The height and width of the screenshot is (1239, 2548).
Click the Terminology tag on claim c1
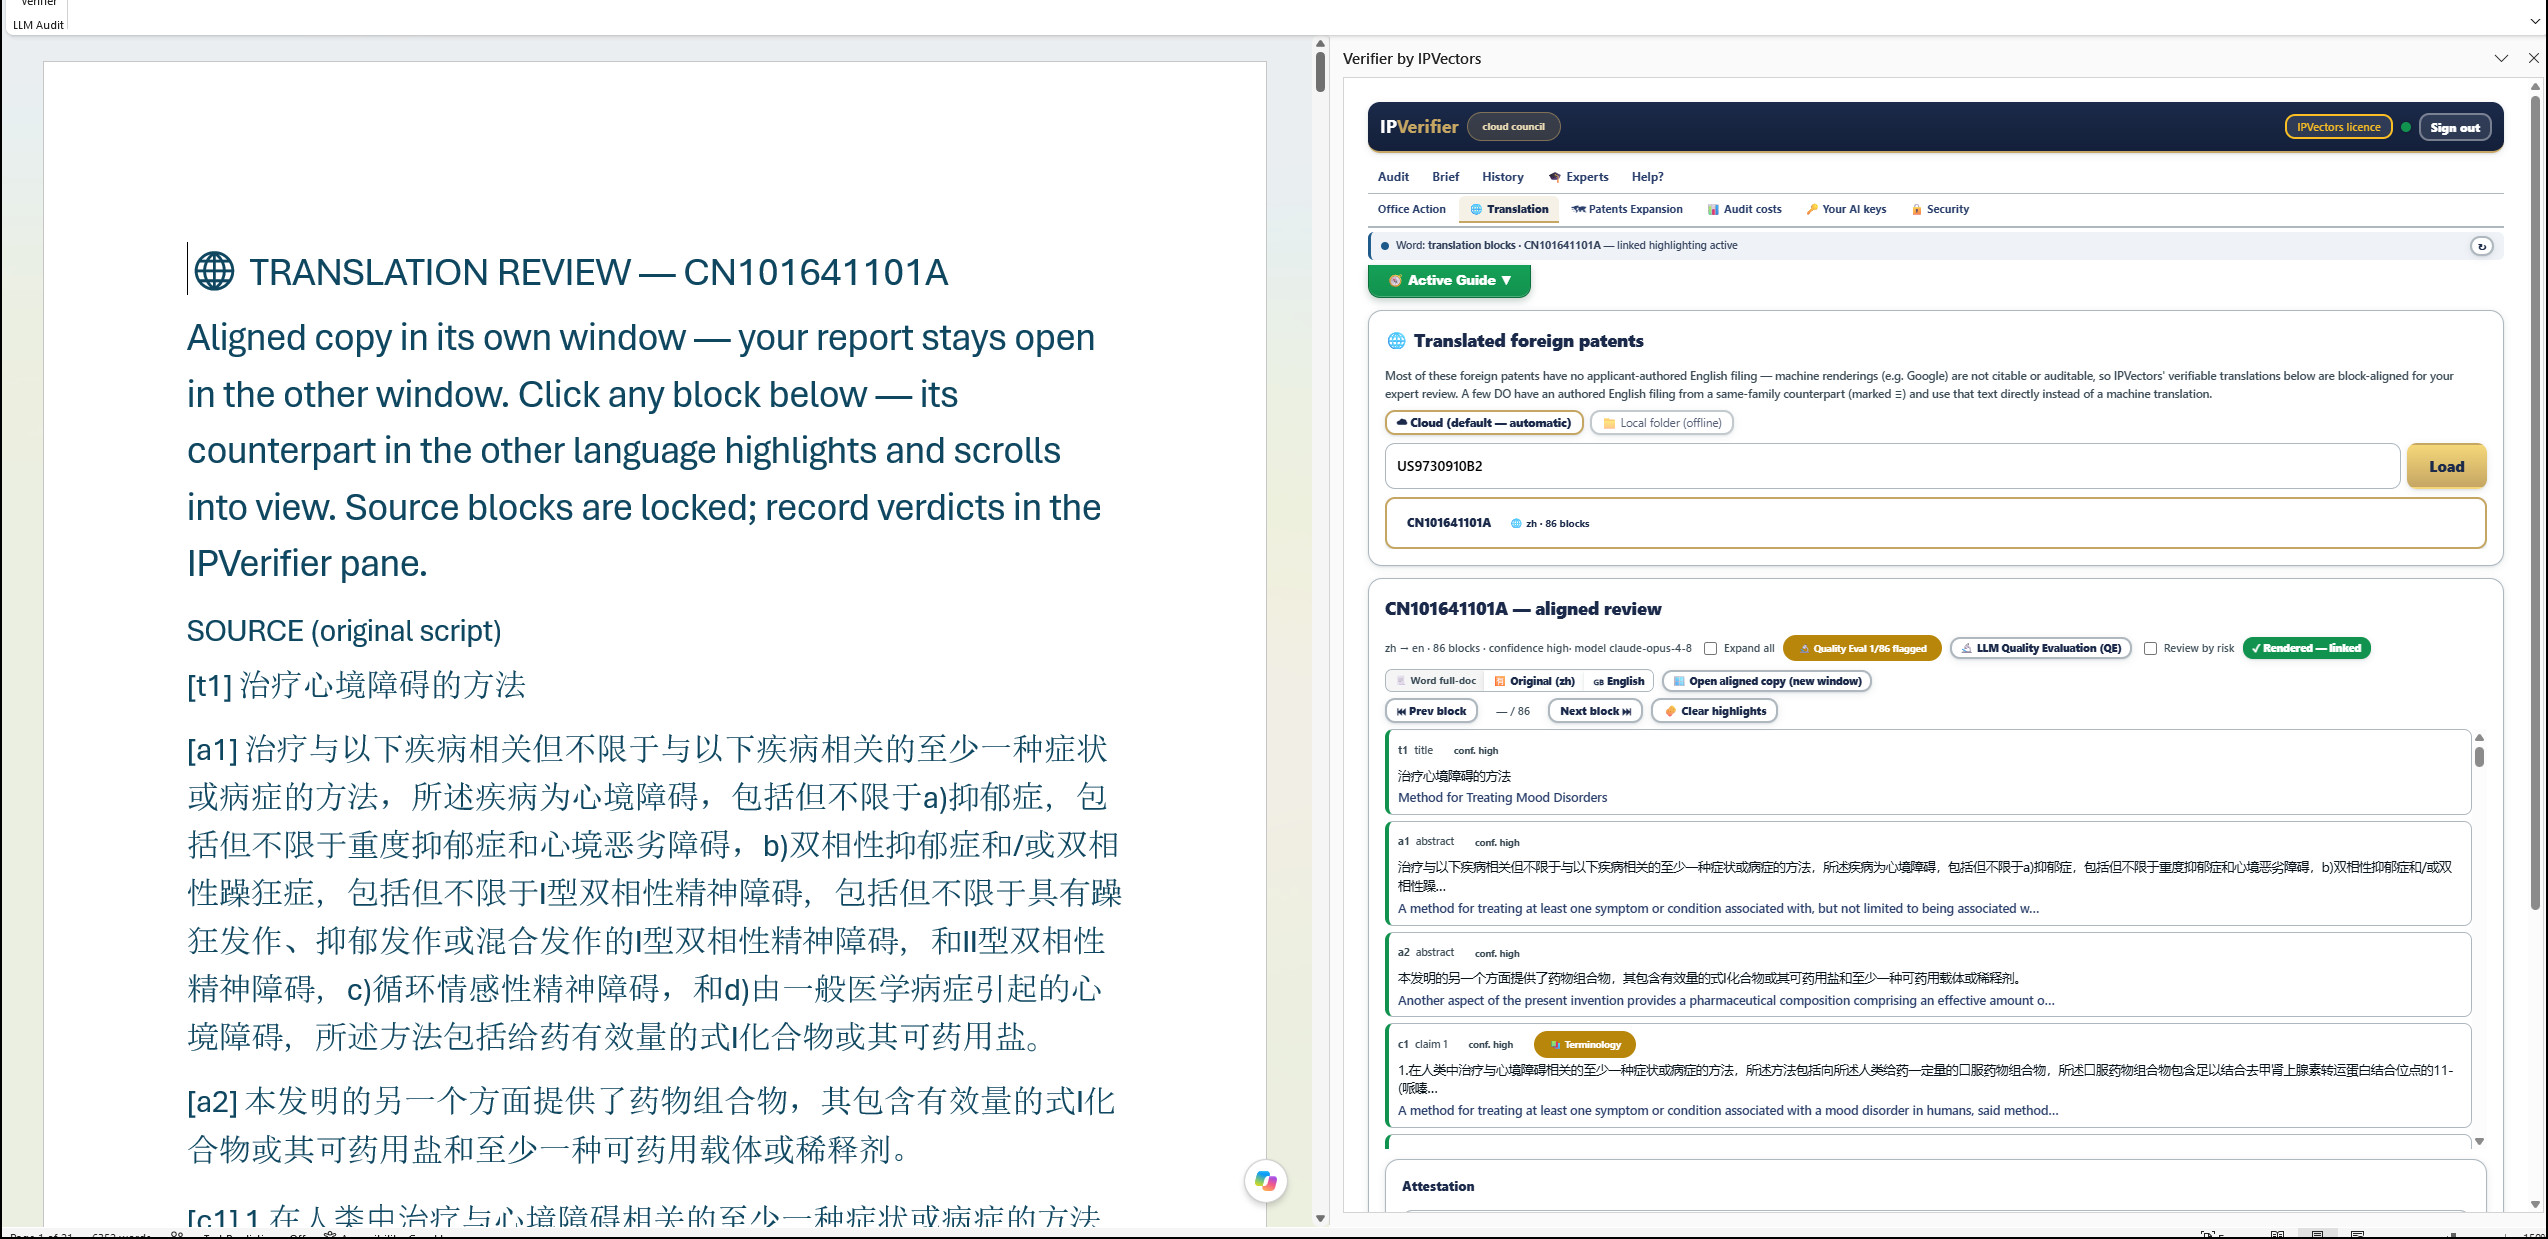pos(1585,1044)
